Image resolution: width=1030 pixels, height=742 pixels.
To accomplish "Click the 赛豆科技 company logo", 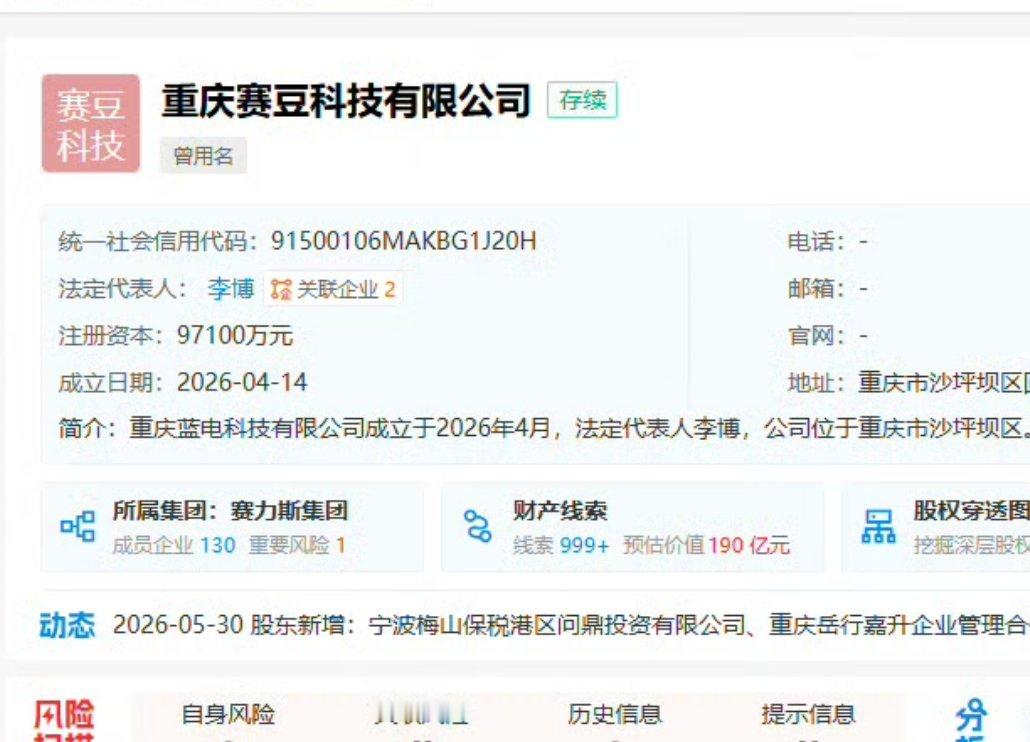I will pyautogui.click(x=91, y=123).
